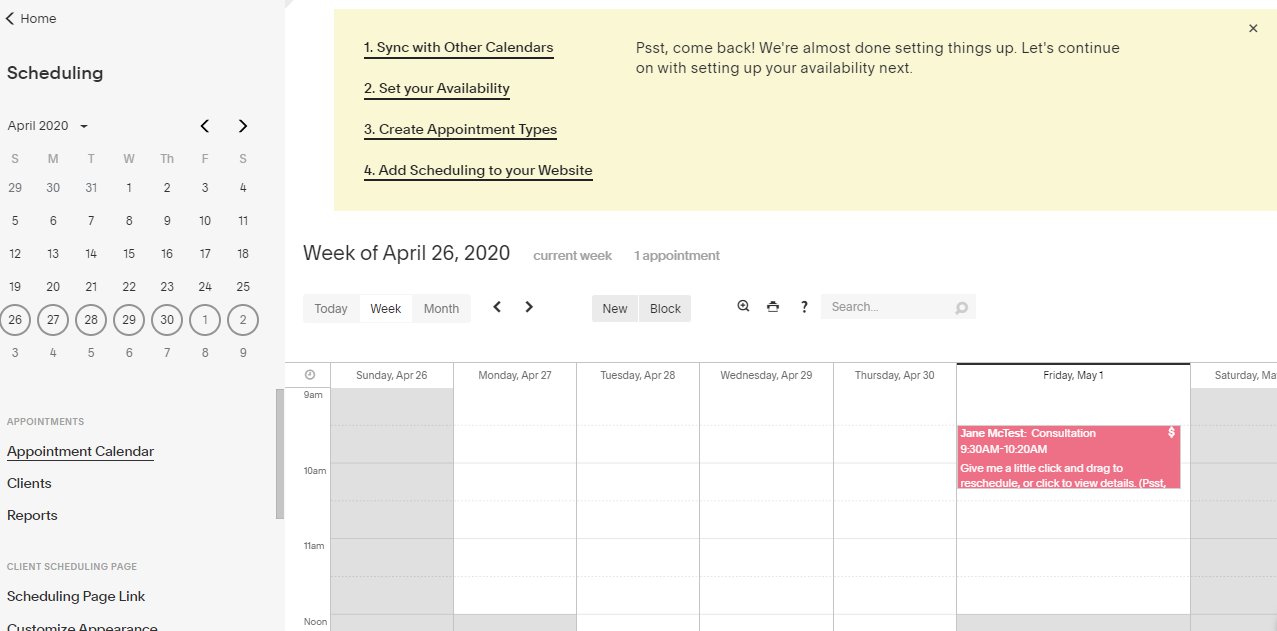Click Block to block off time

pyautogui.click(x=665, y=308)
